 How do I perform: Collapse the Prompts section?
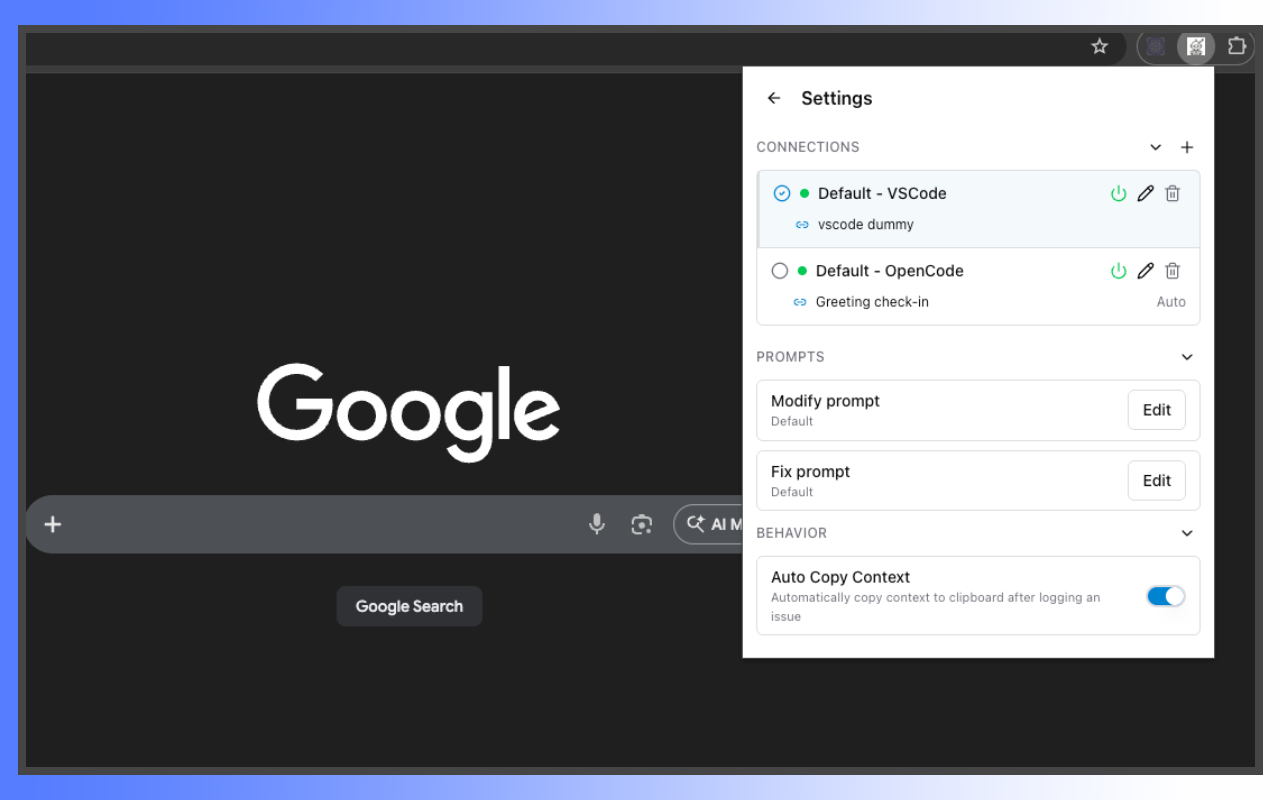coord(1187,357)
